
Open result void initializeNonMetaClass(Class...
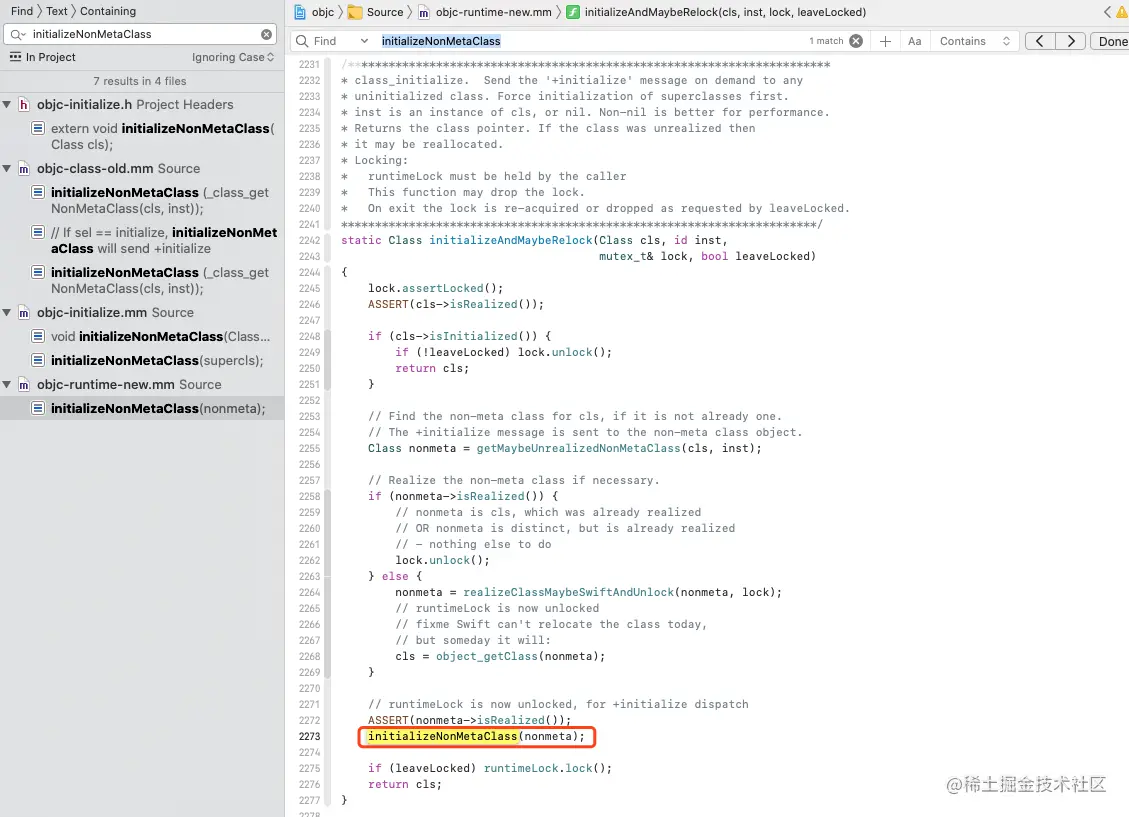(x=161, y=336)
